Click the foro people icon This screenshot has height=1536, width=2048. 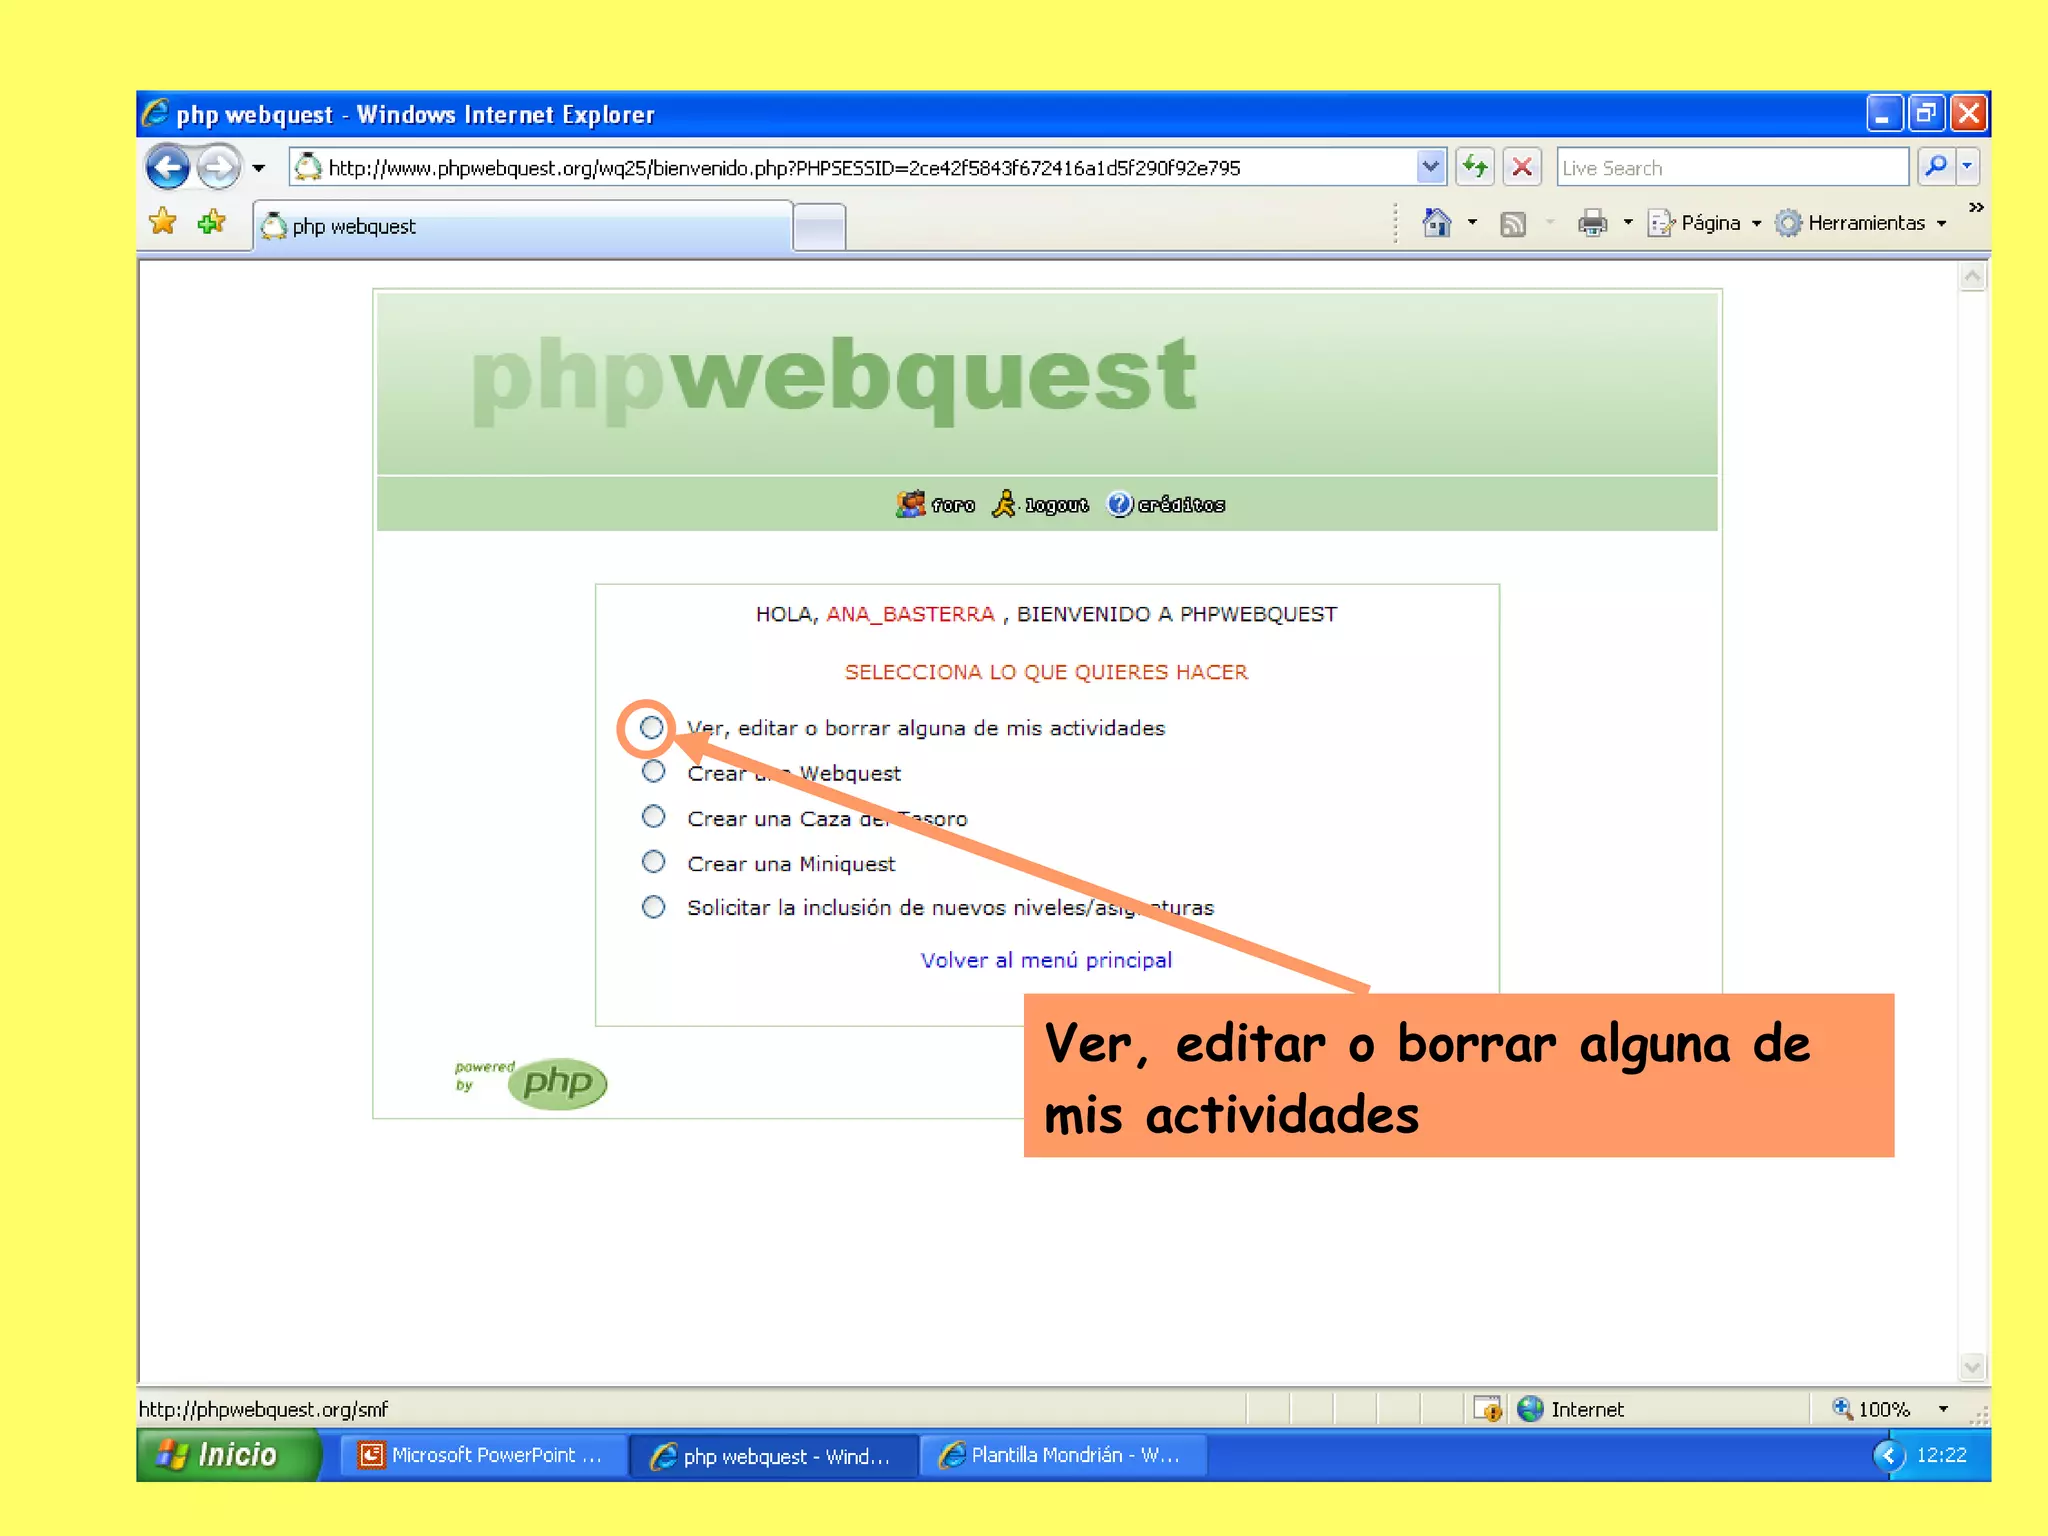click(x=910, y=504)
